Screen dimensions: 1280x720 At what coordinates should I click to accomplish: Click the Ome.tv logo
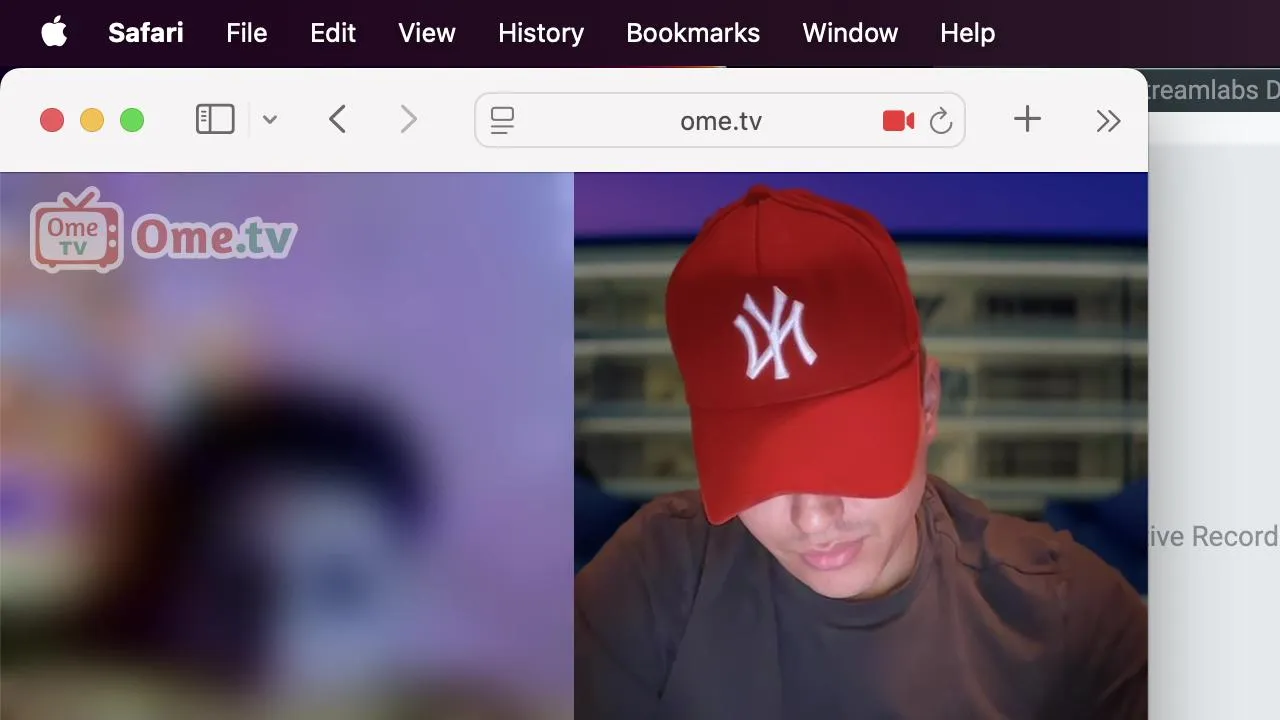[x=163, y=232]
